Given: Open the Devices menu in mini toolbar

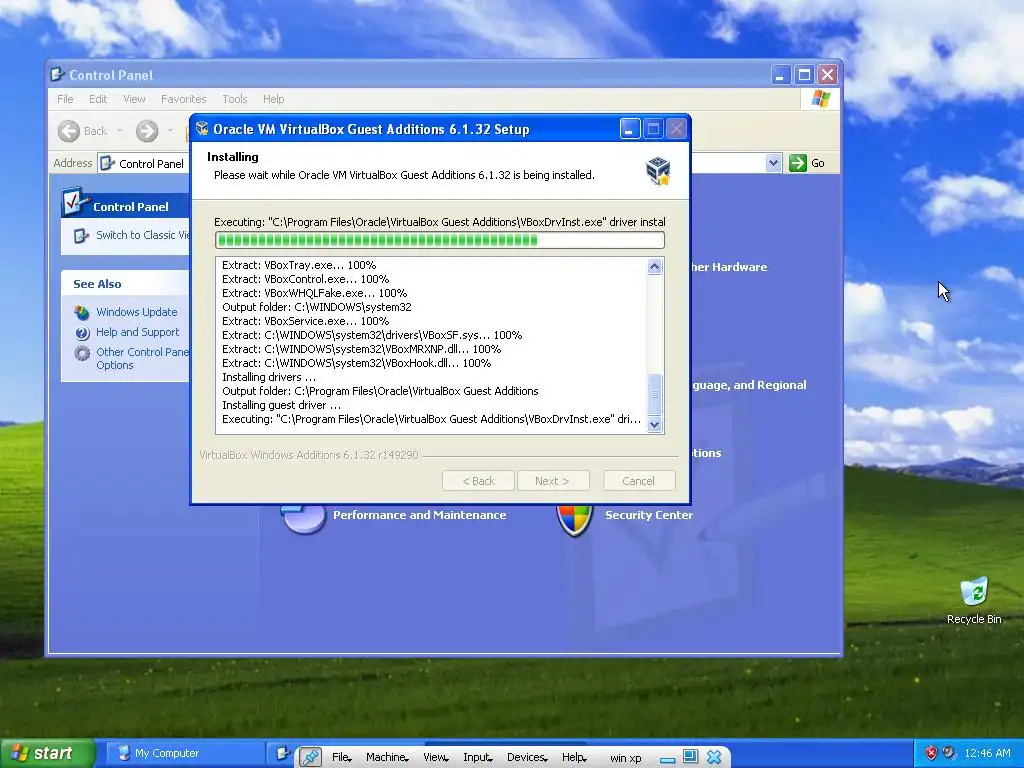Looking at the screenshot, I should click(x=527, y=757).
